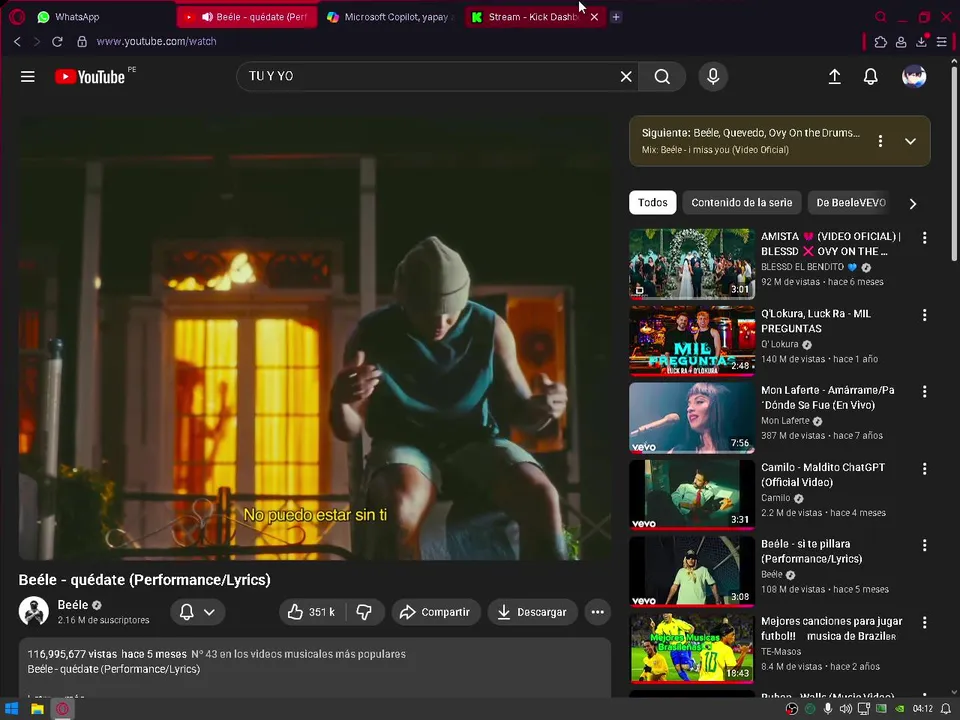Open a new browser tab
960x720 pixels.
(x=616, y=17)
